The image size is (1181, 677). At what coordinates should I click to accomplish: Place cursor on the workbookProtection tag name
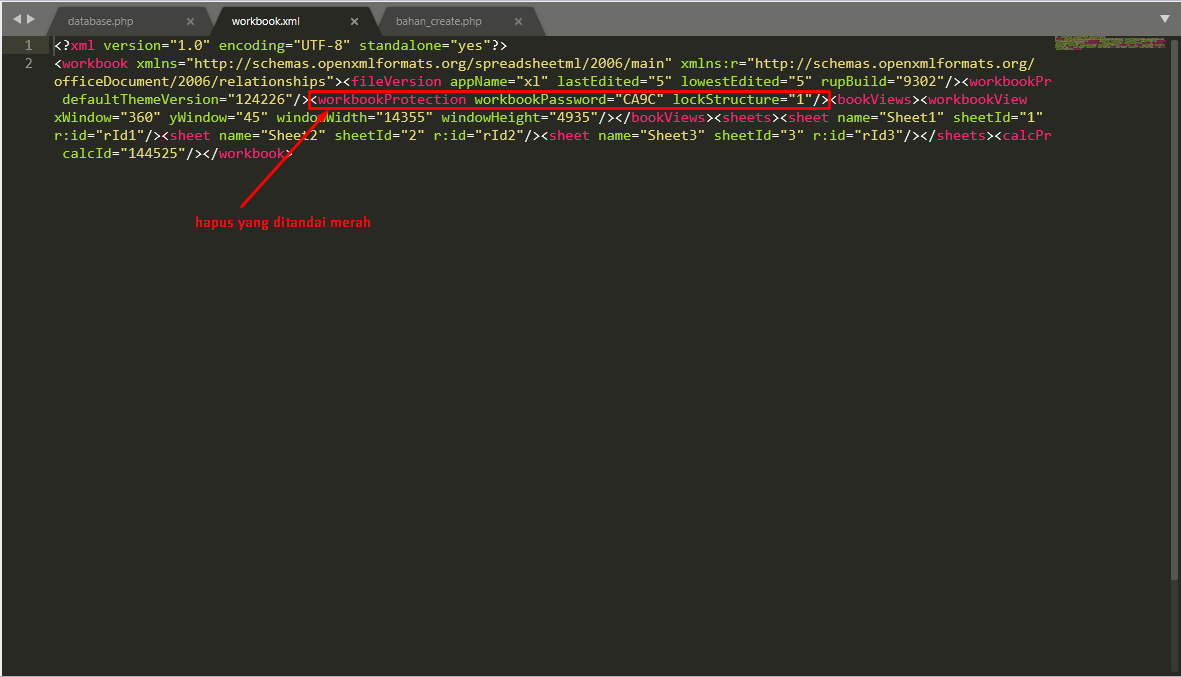(392, 100)
